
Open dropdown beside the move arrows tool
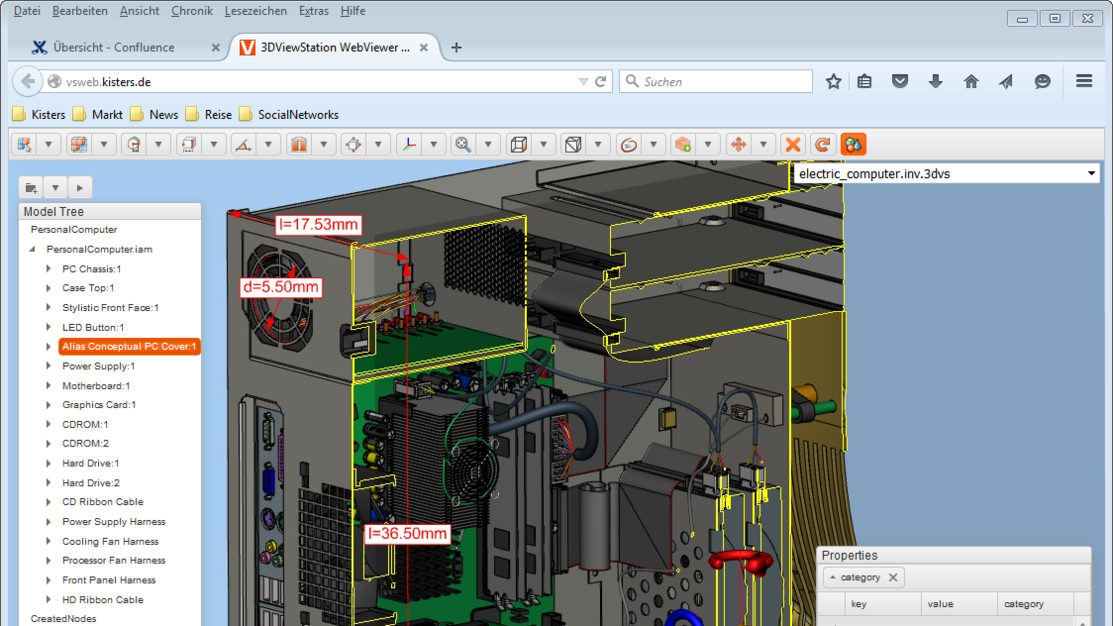point(763,145)
